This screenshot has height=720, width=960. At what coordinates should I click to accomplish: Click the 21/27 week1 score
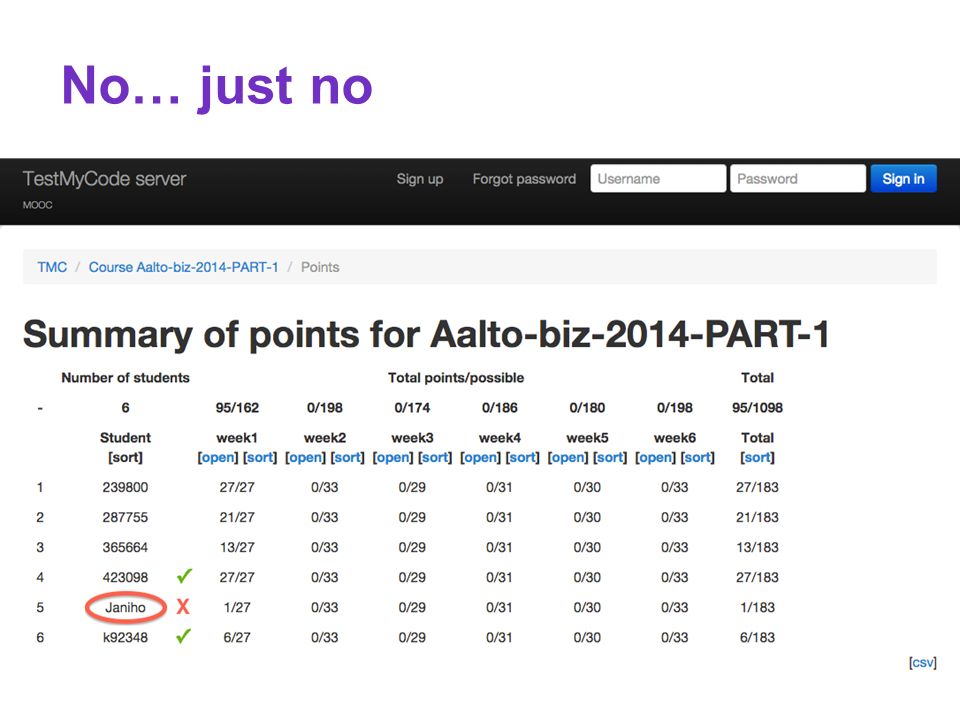pyautogui.click(x=237, y=517)
